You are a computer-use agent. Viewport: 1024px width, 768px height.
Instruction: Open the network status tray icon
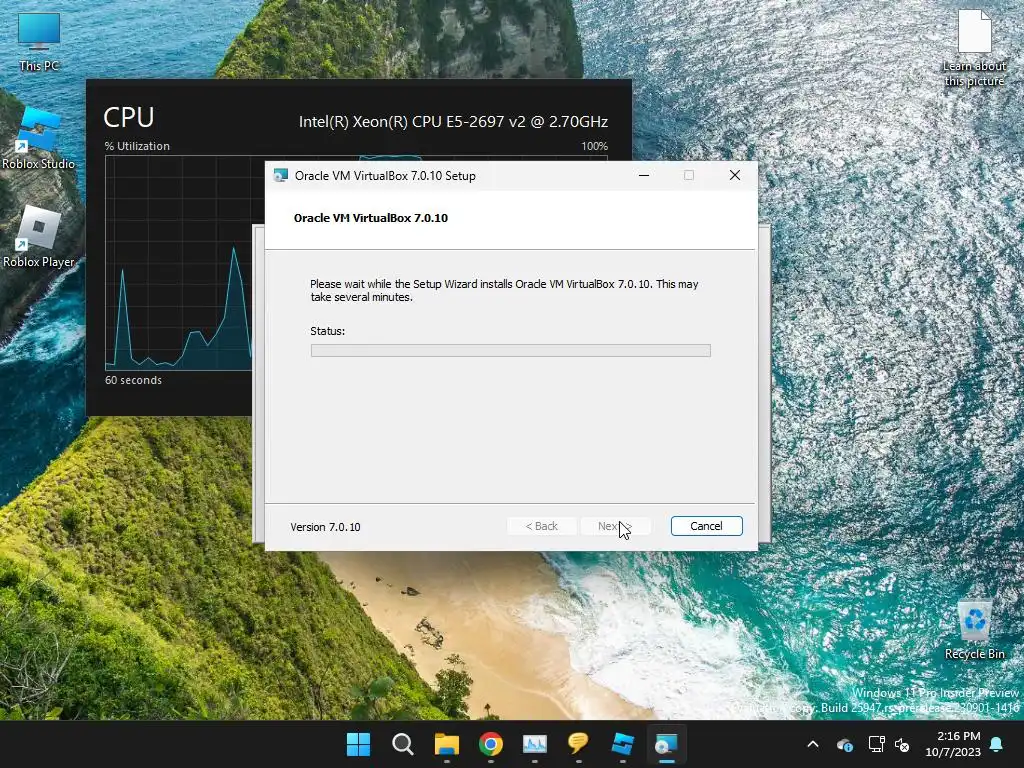coord(876,744)
